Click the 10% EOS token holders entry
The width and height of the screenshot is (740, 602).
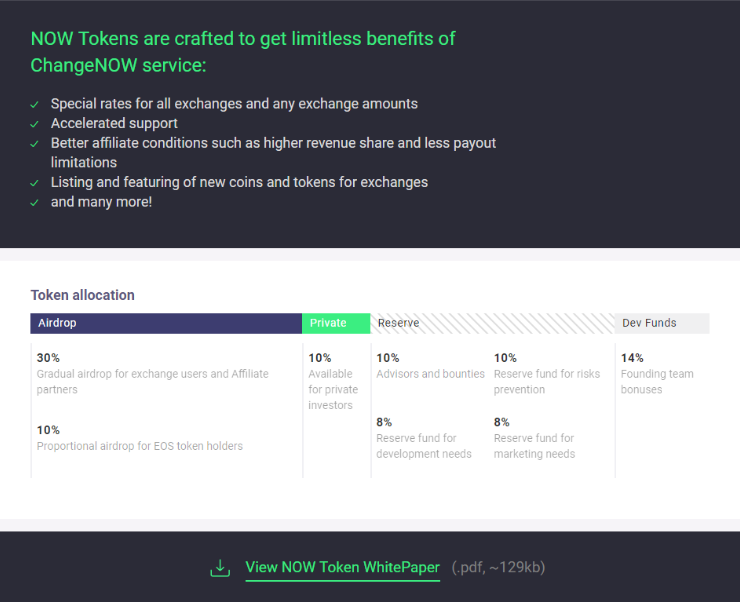pyautogui.click(x=140, y=438)
